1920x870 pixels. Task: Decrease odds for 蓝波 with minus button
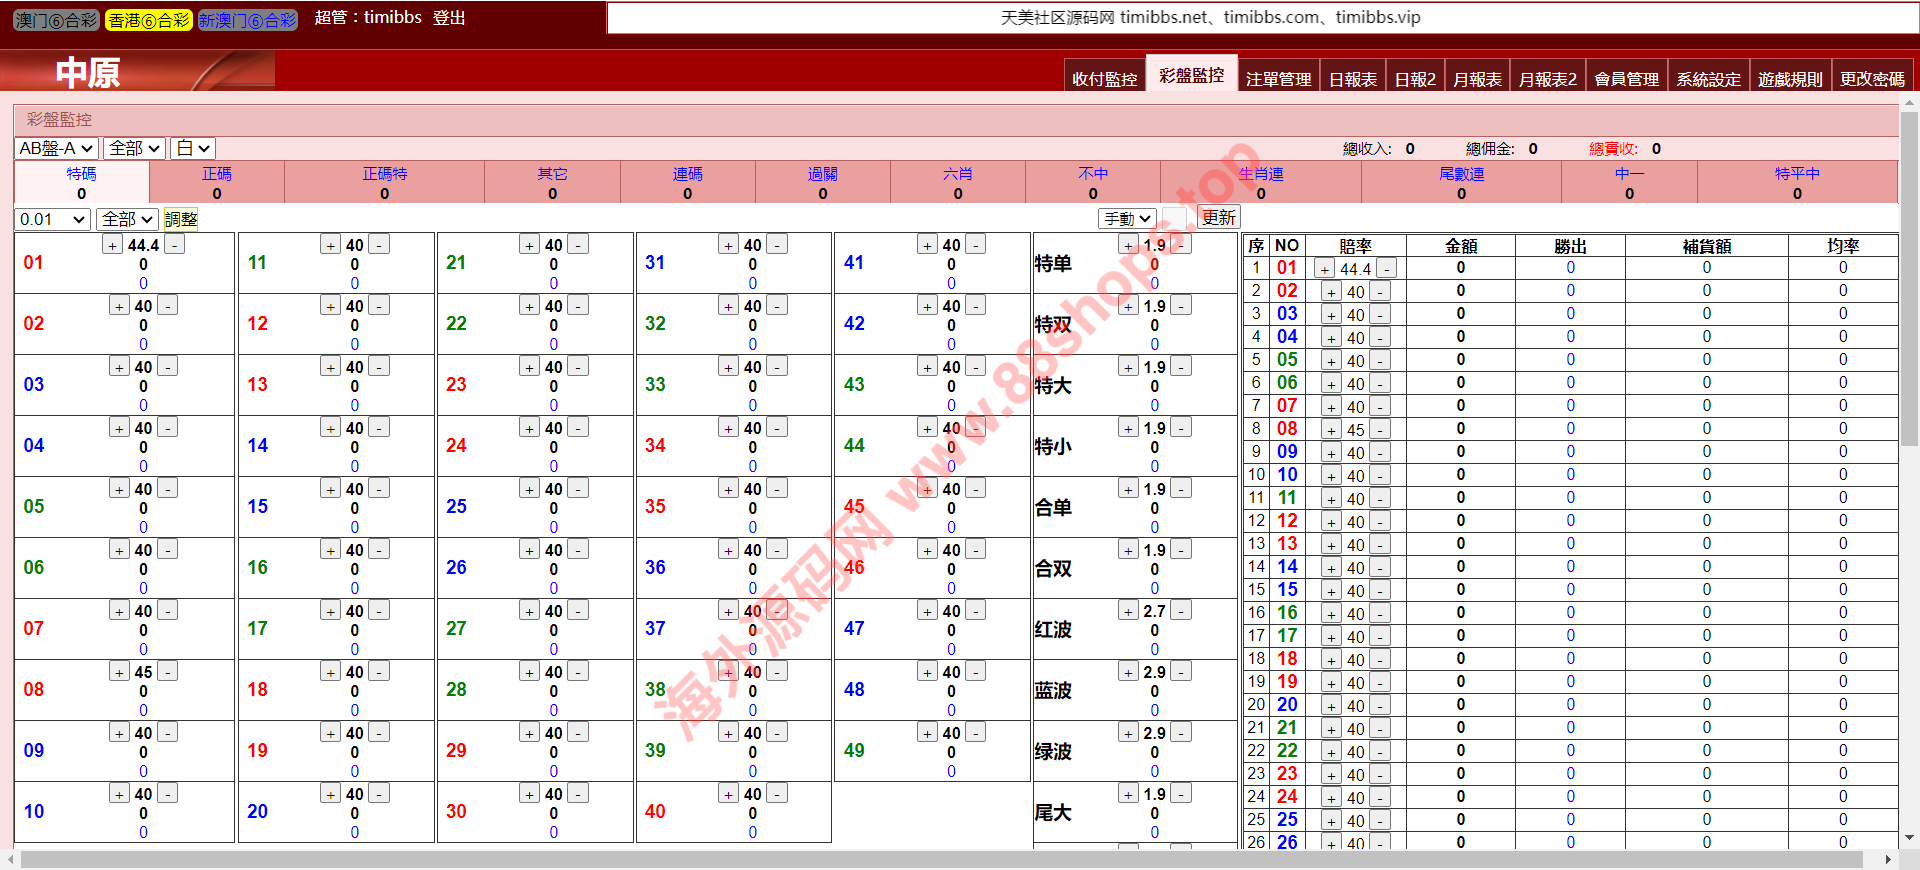[1181, 672]
